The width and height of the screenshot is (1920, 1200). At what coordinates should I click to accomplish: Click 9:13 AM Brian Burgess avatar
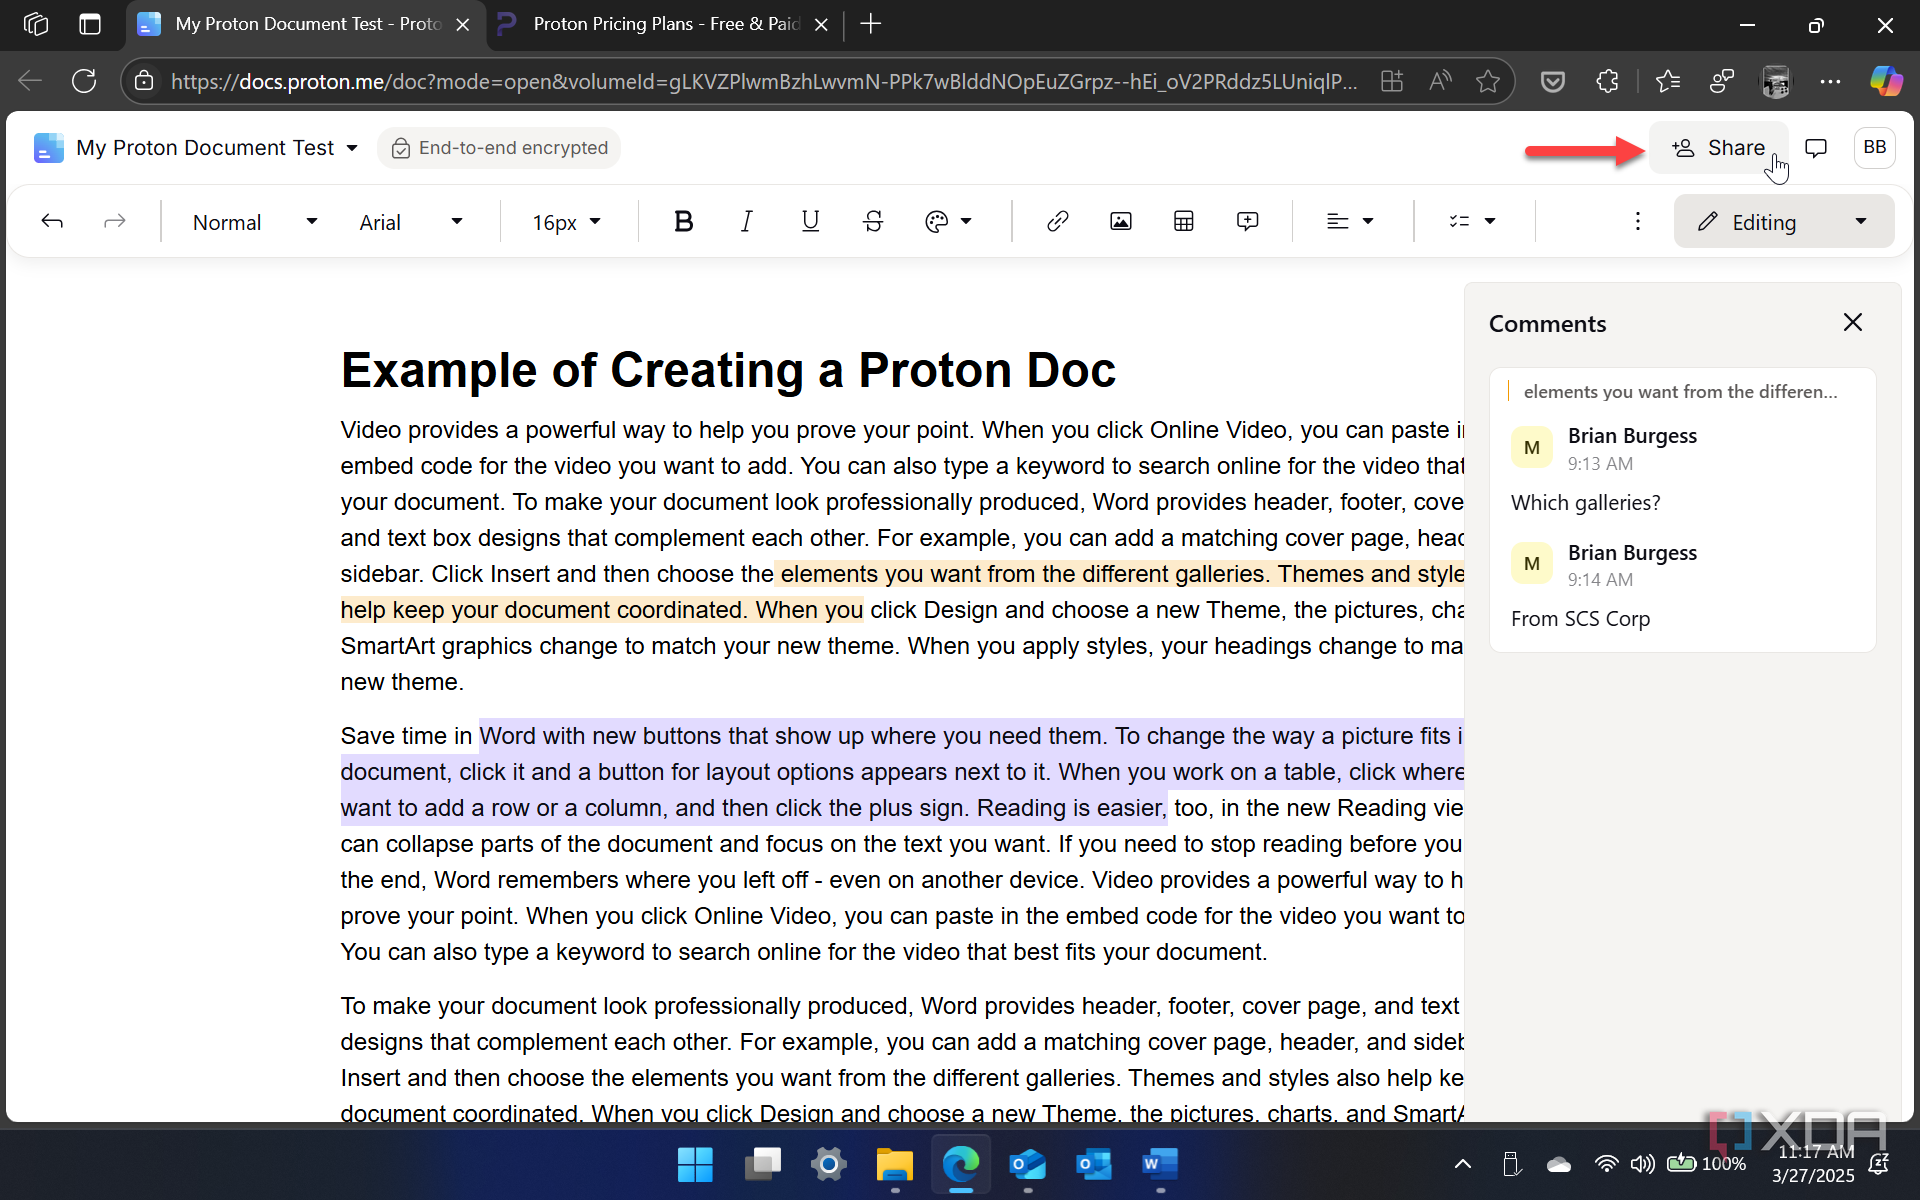1531,448
